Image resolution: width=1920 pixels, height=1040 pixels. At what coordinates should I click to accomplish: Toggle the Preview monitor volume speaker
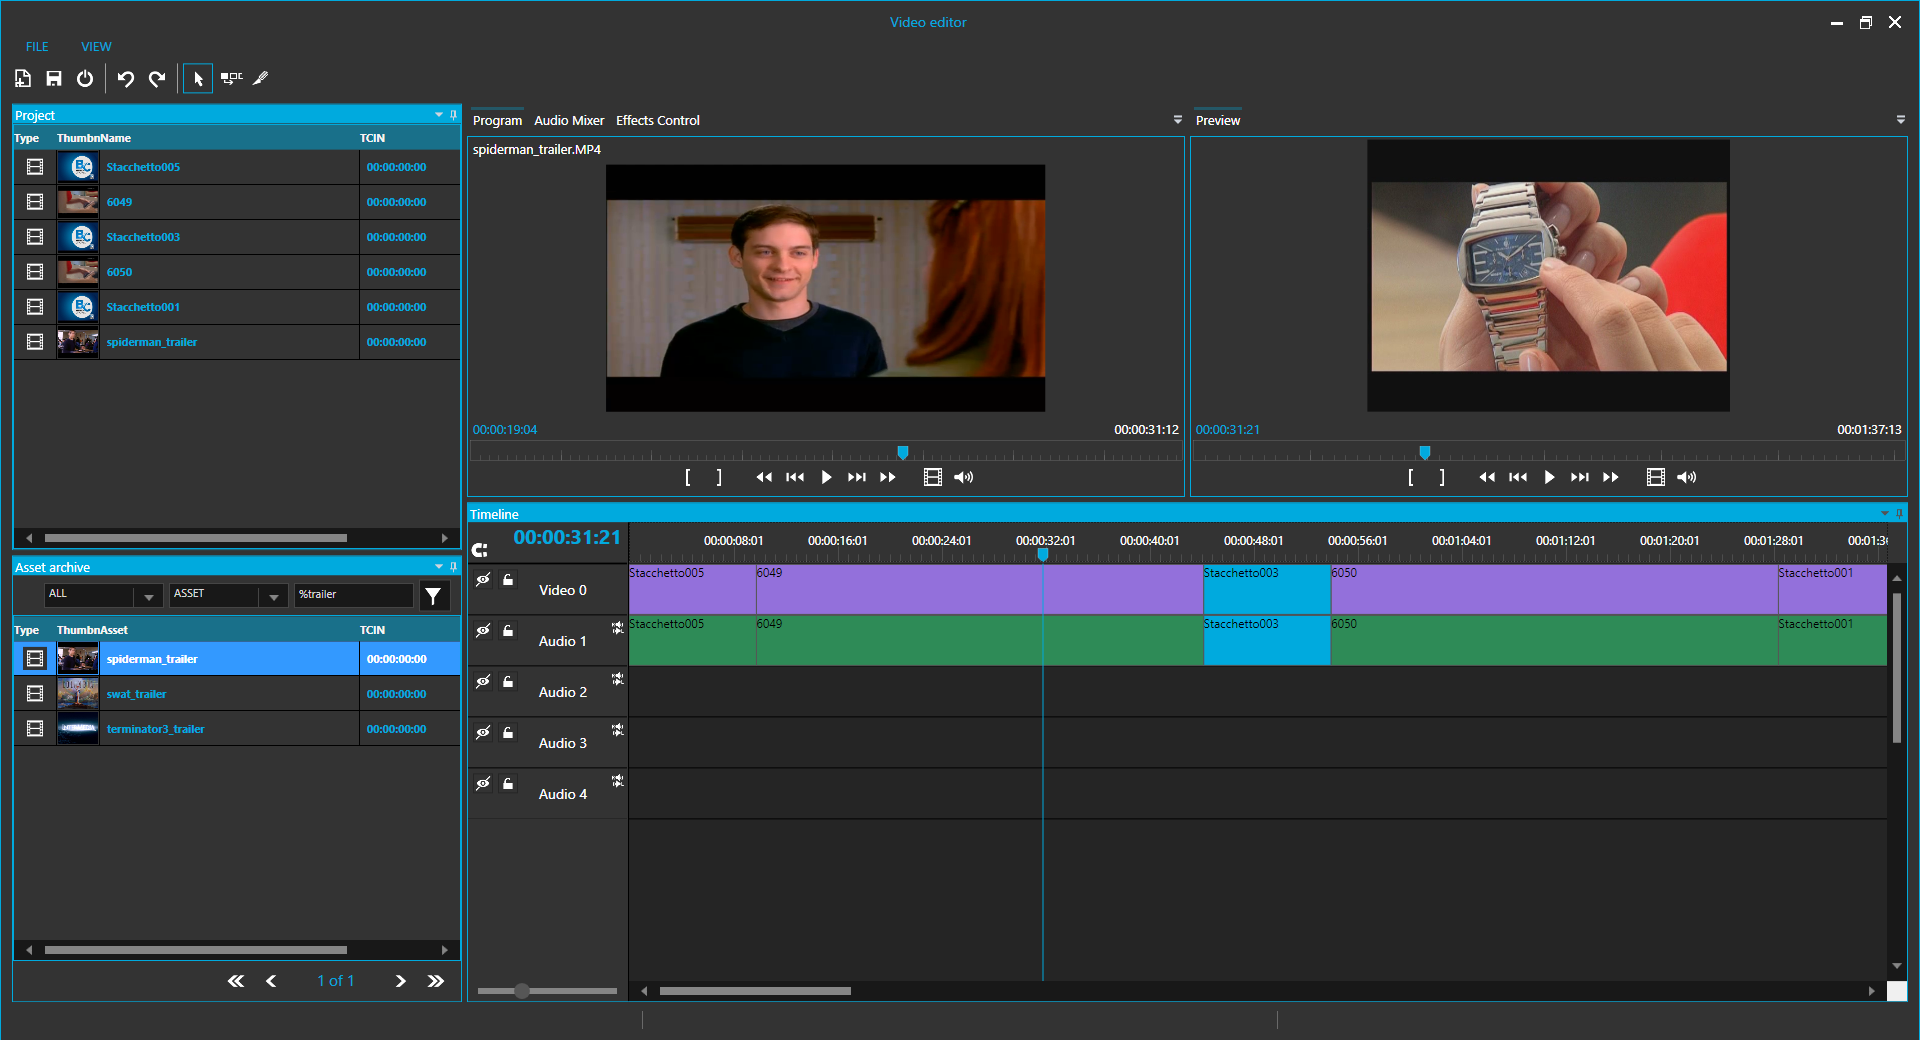tap(1686, 477)
